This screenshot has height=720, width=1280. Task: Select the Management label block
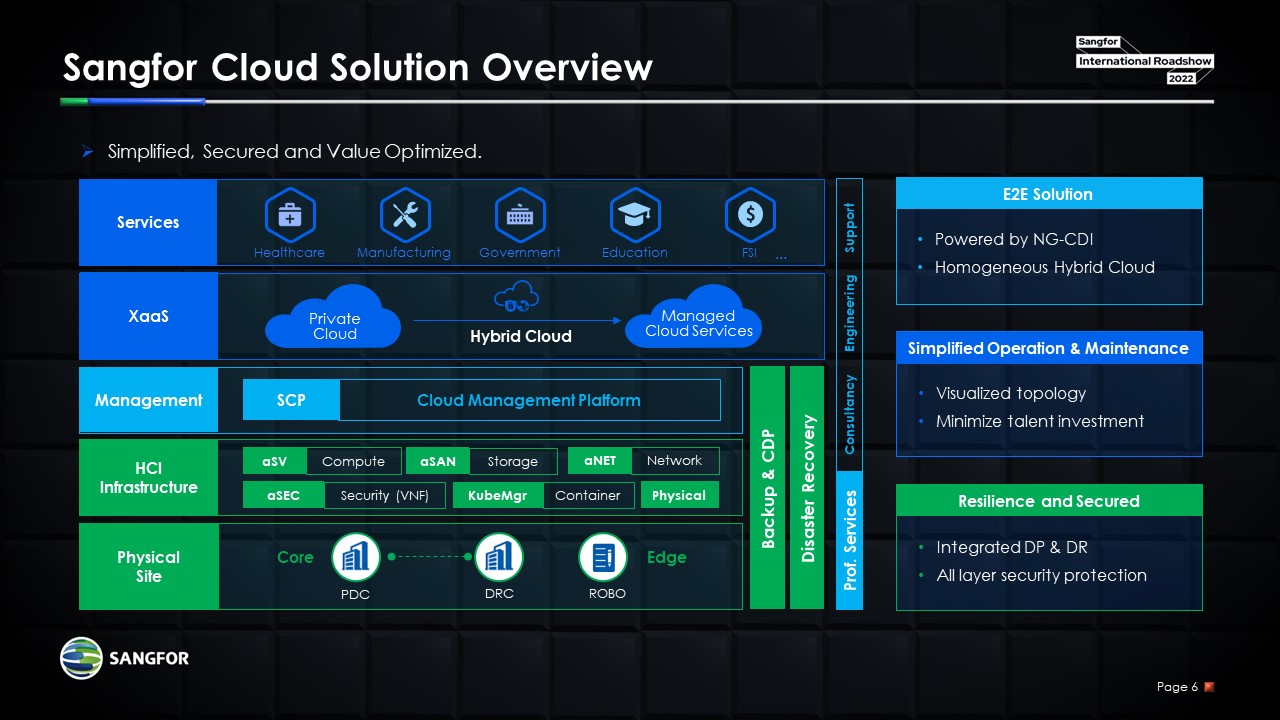coord(148,400)
